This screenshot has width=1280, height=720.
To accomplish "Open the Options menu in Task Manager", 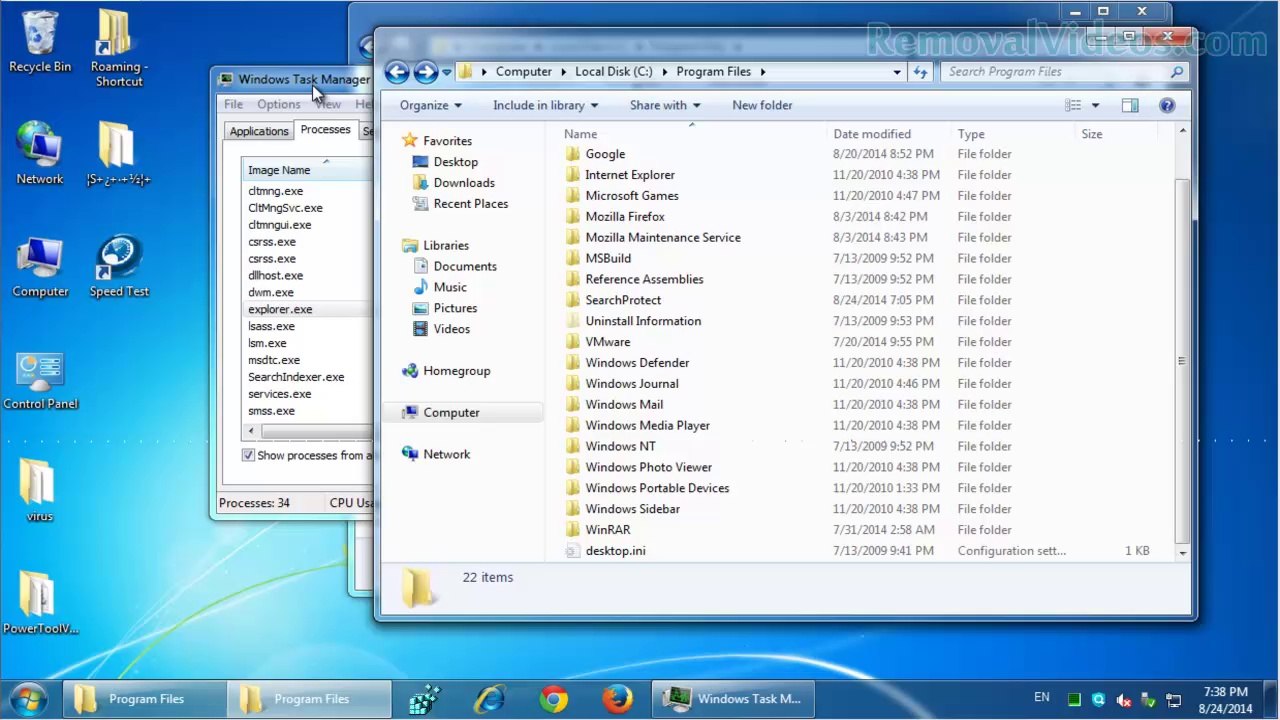I will (278, 104).
